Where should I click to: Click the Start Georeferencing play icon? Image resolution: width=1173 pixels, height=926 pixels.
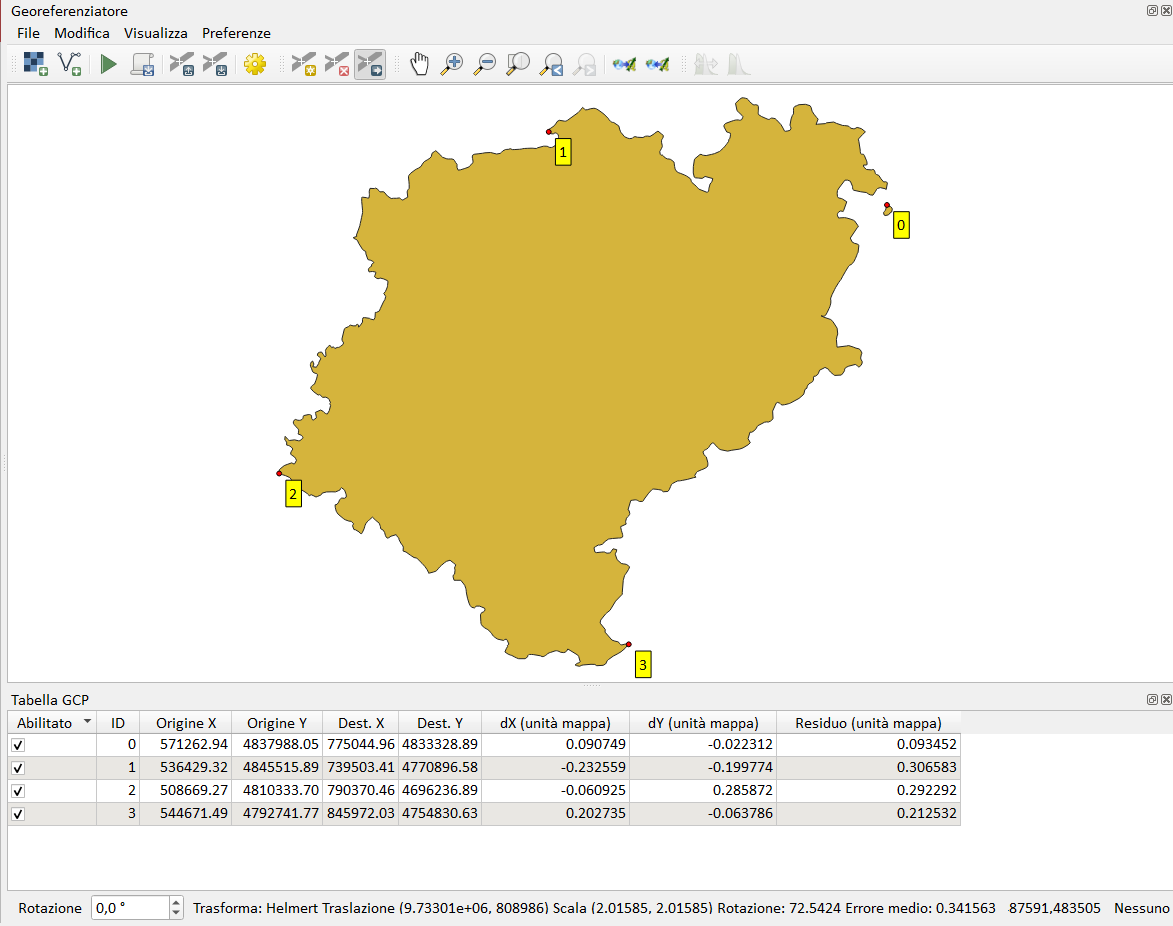108,65
